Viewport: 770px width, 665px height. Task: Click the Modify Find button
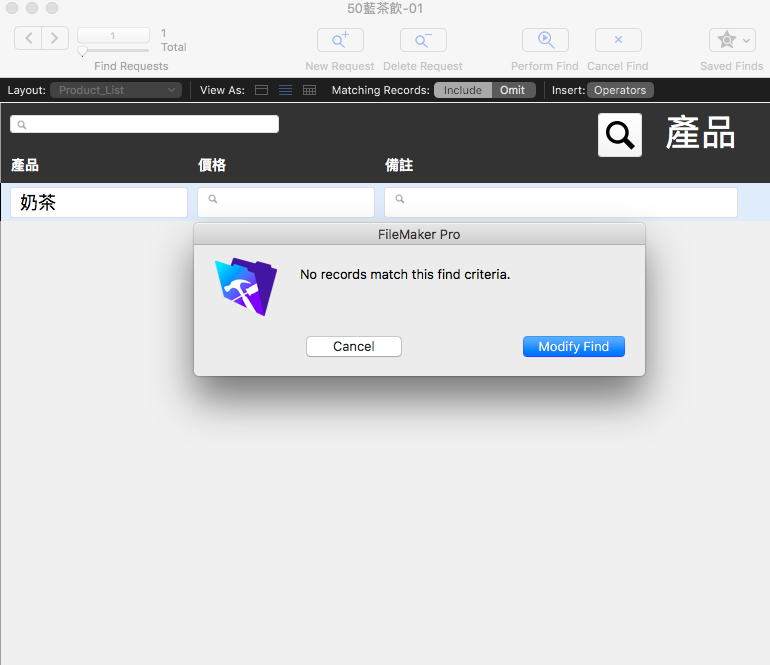coord(574,347)
